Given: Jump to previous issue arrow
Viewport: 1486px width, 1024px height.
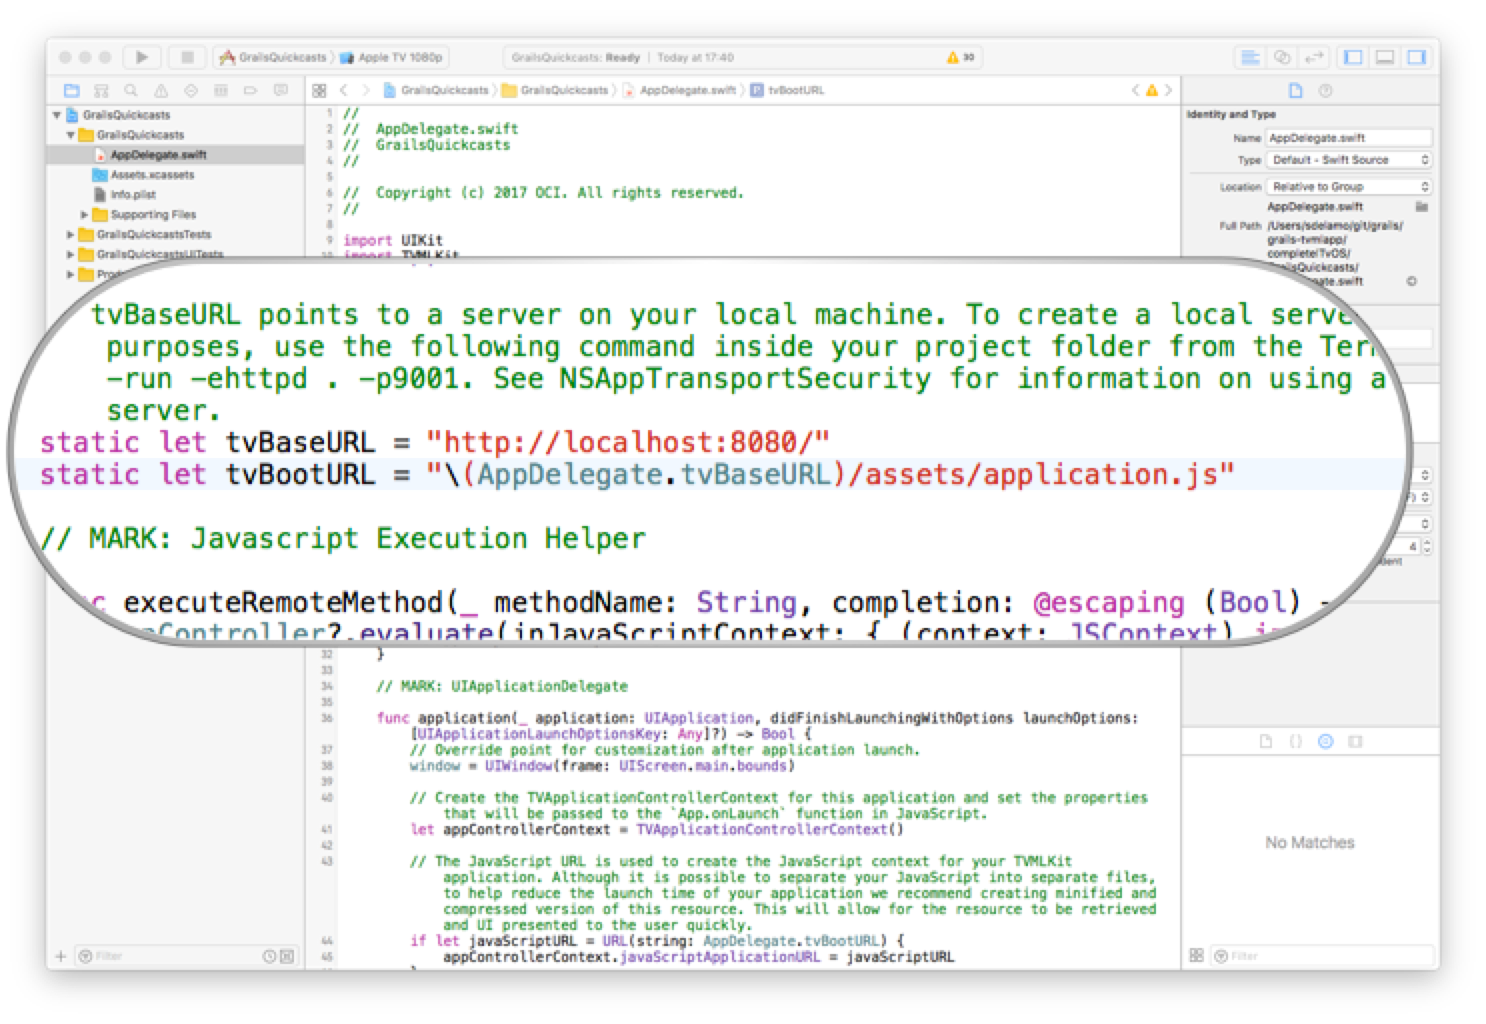Looking at the screenshot, I should click(x=1135, y=90).
